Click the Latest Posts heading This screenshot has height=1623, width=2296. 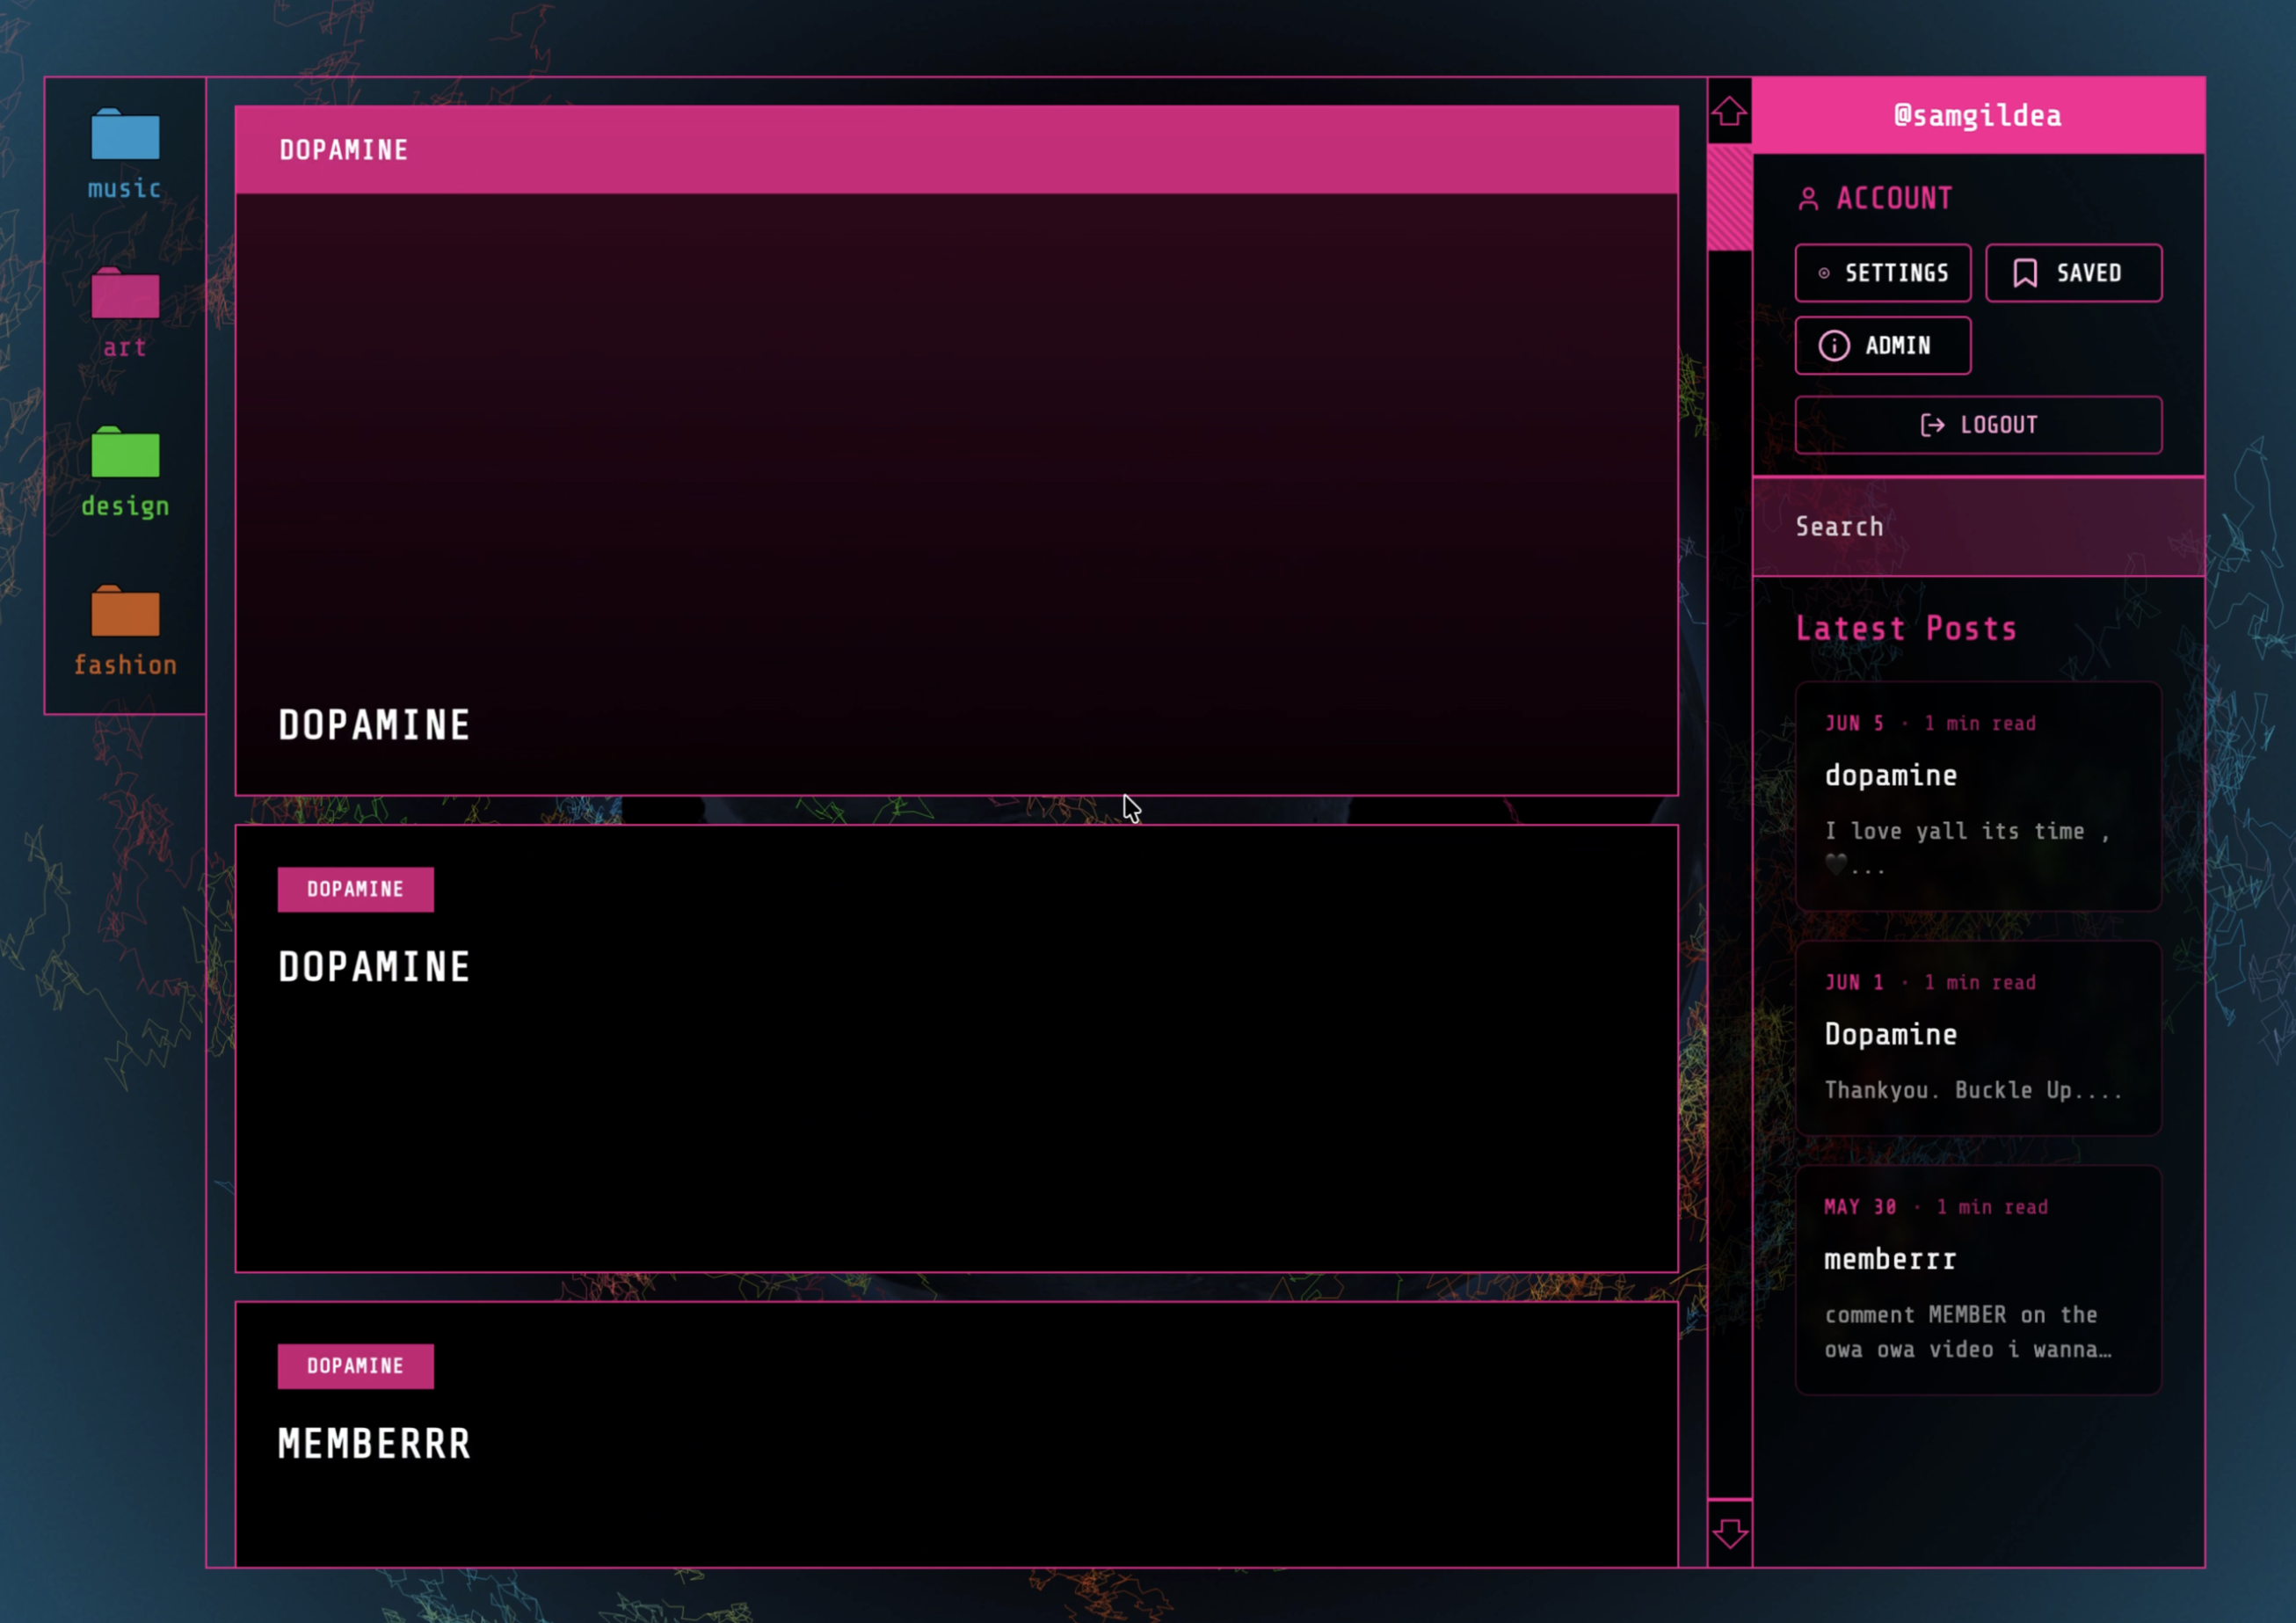pyautogui.click(x=1906, y=629)
